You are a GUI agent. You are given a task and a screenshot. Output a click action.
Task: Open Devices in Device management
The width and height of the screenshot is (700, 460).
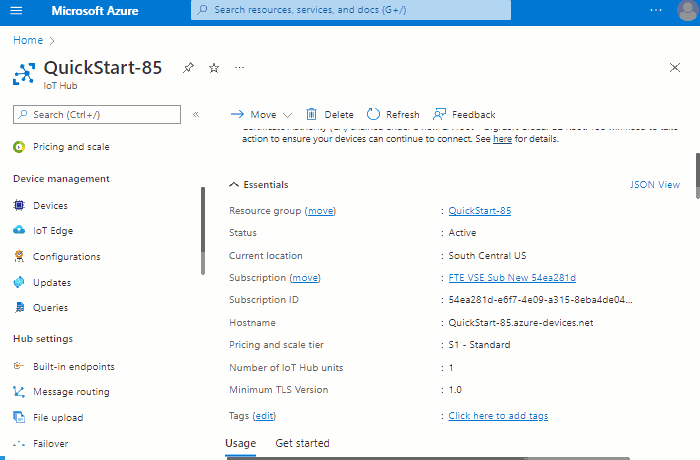pos(50,206)
